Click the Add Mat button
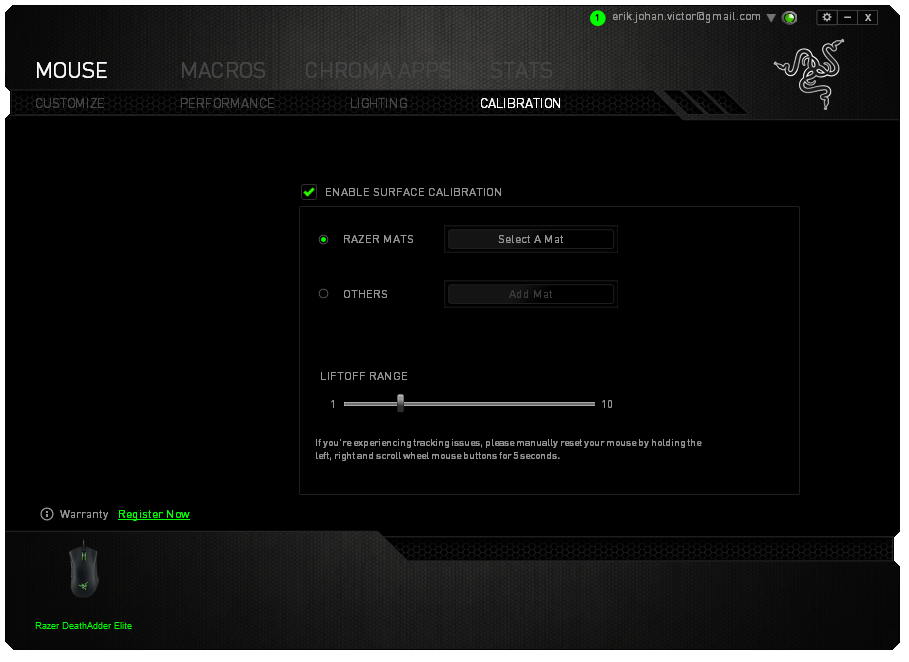 point(530,293)
